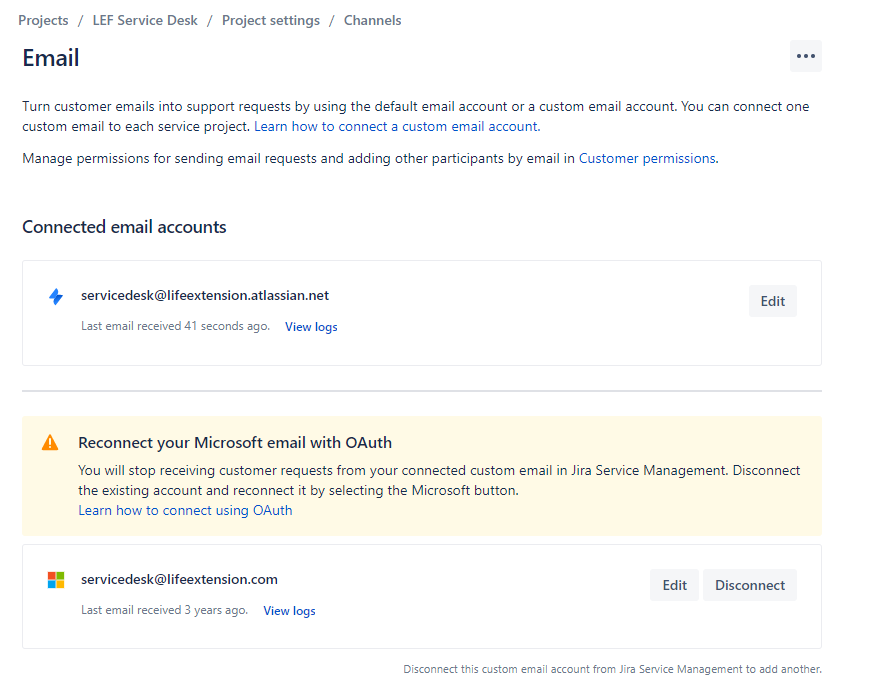This screenshot has width=887, height=695.
Task: Click 'Disconnect this custom email account' footer link
Action: click(613, 668)
